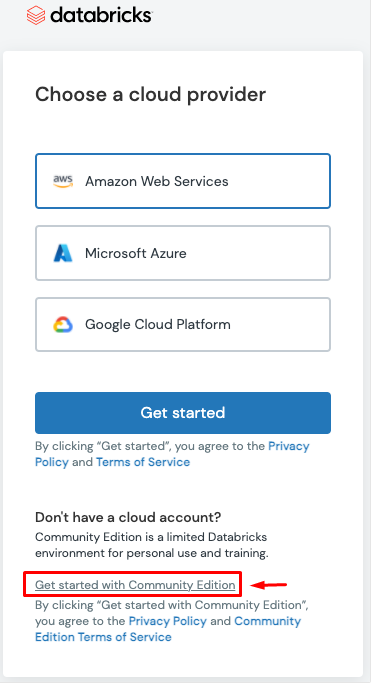Click the databricks wordmark in header
This screenshot has height=684, width=371.
click(x=101, y=15)
